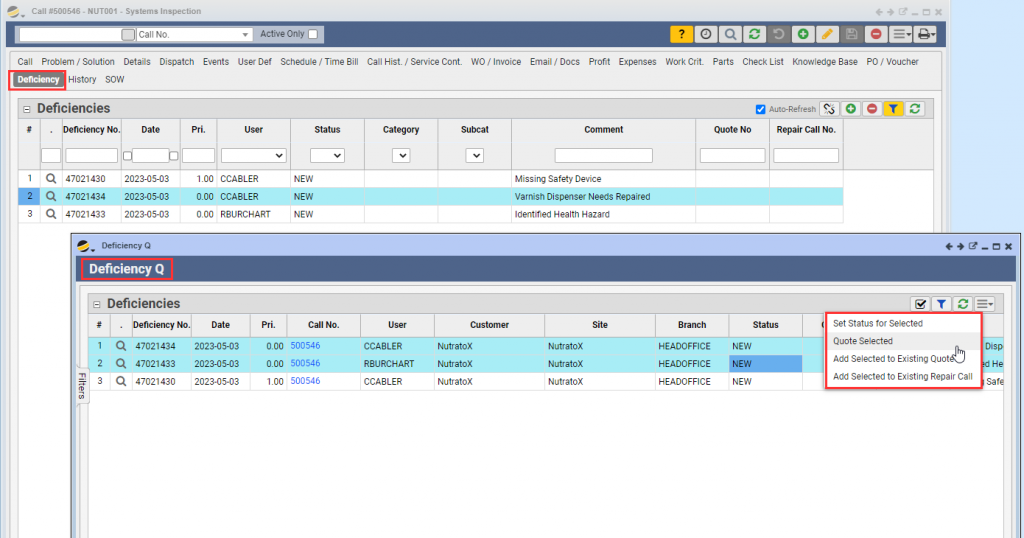Tick the checkbox left of Date filter

[127, 156]
